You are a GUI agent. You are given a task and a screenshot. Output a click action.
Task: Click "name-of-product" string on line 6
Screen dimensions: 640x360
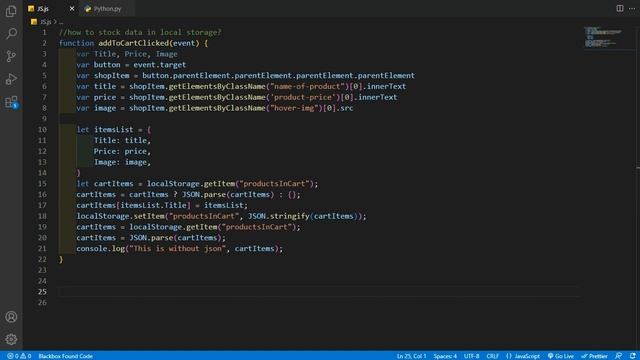point(307,87)
